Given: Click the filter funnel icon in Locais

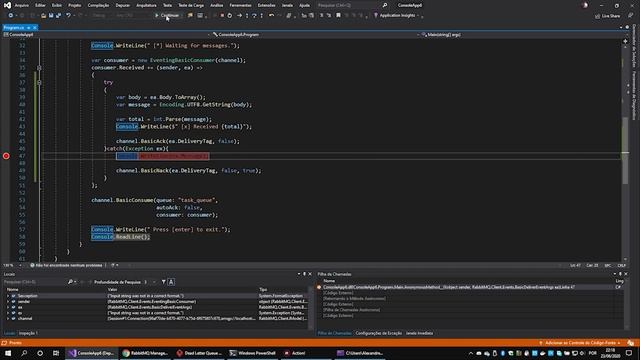Looking at the screenshot, I should click(164, 282).
